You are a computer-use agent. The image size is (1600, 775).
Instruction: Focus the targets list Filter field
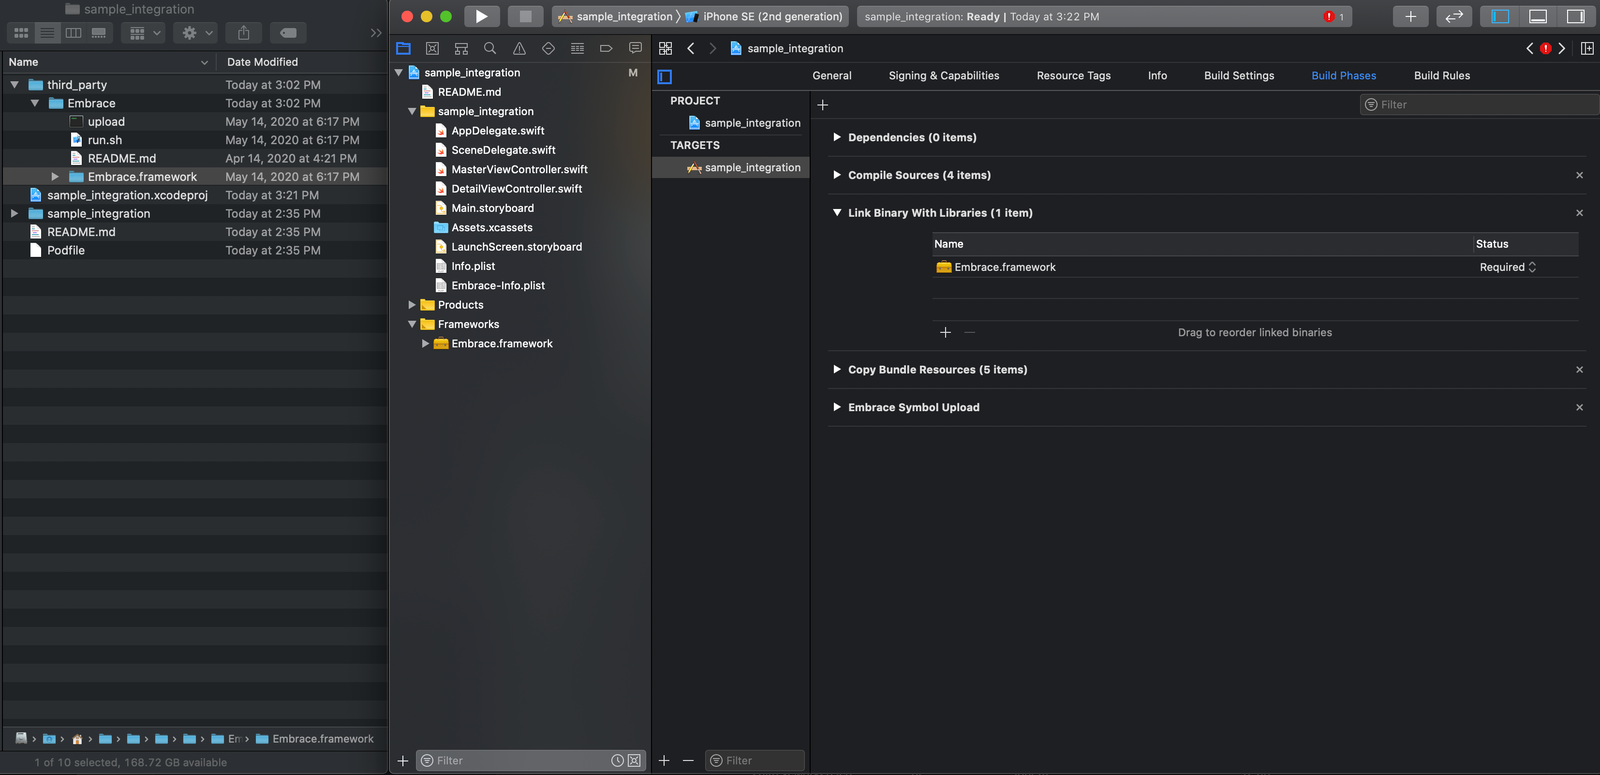click(x=755, y=761)
